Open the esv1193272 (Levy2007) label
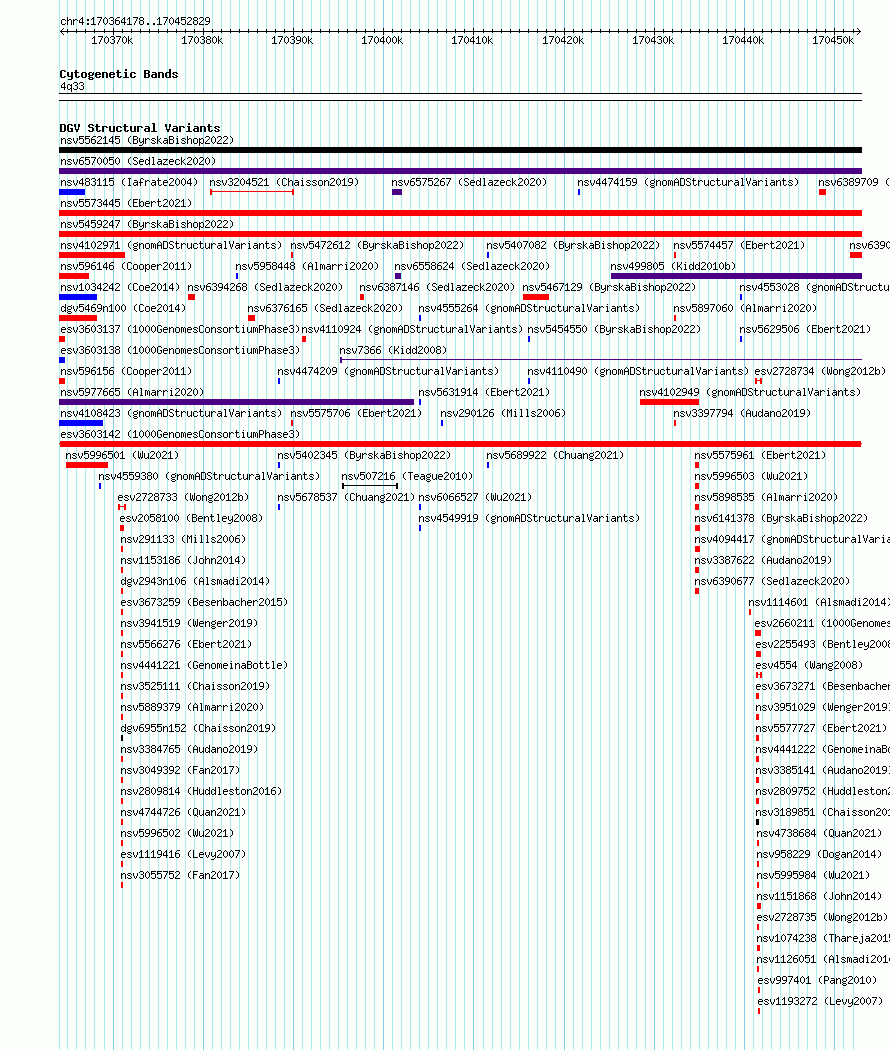 (820, 1001)
